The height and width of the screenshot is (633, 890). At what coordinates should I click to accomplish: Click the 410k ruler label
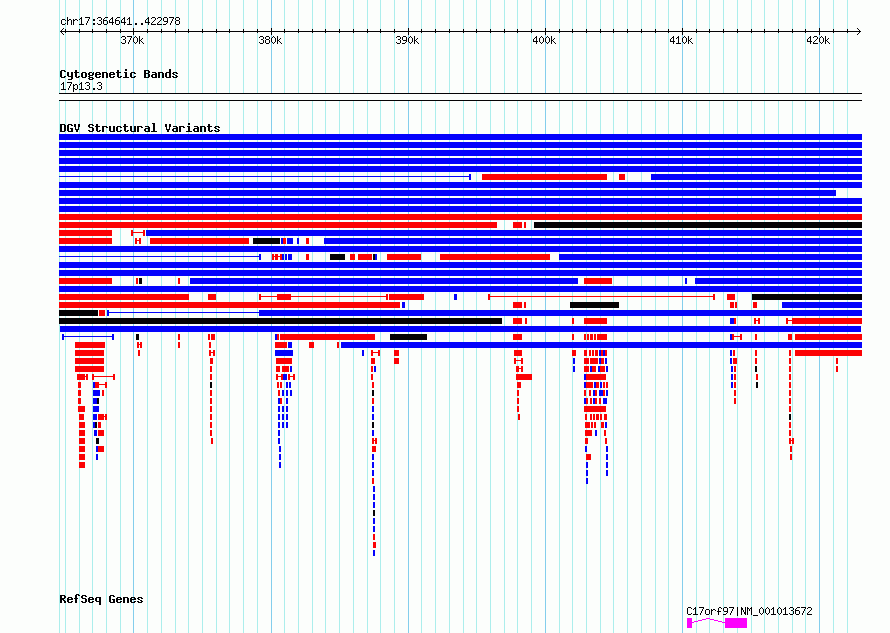[x=681, y=40]
